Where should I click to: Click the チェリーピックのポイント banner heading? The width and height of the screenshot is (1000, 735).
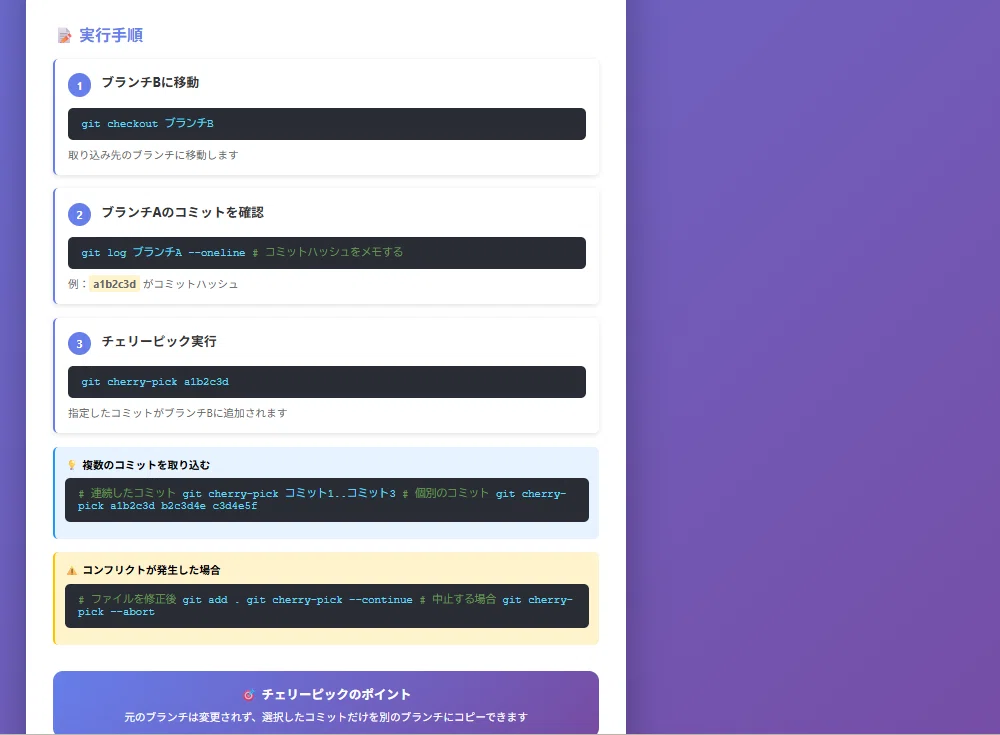pyautogui.click(x=336, y=695)
